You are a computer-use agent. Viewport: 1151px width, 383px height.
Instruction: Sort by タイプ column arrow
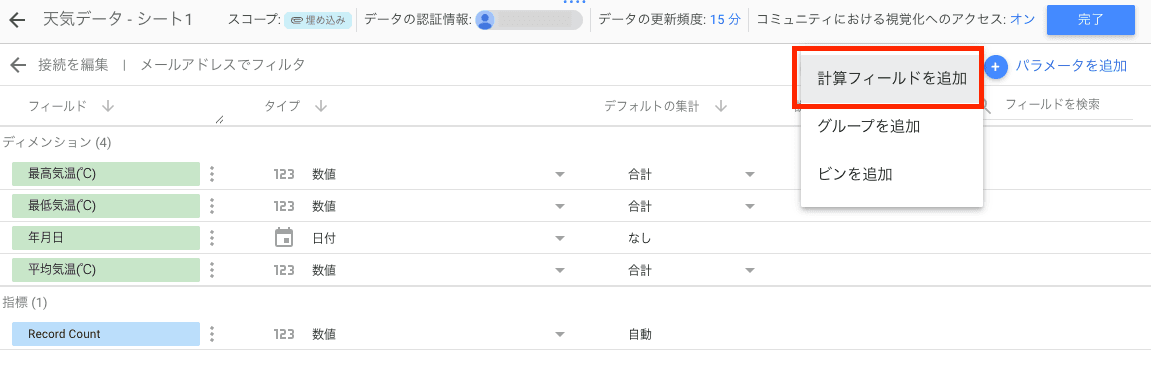321,106
